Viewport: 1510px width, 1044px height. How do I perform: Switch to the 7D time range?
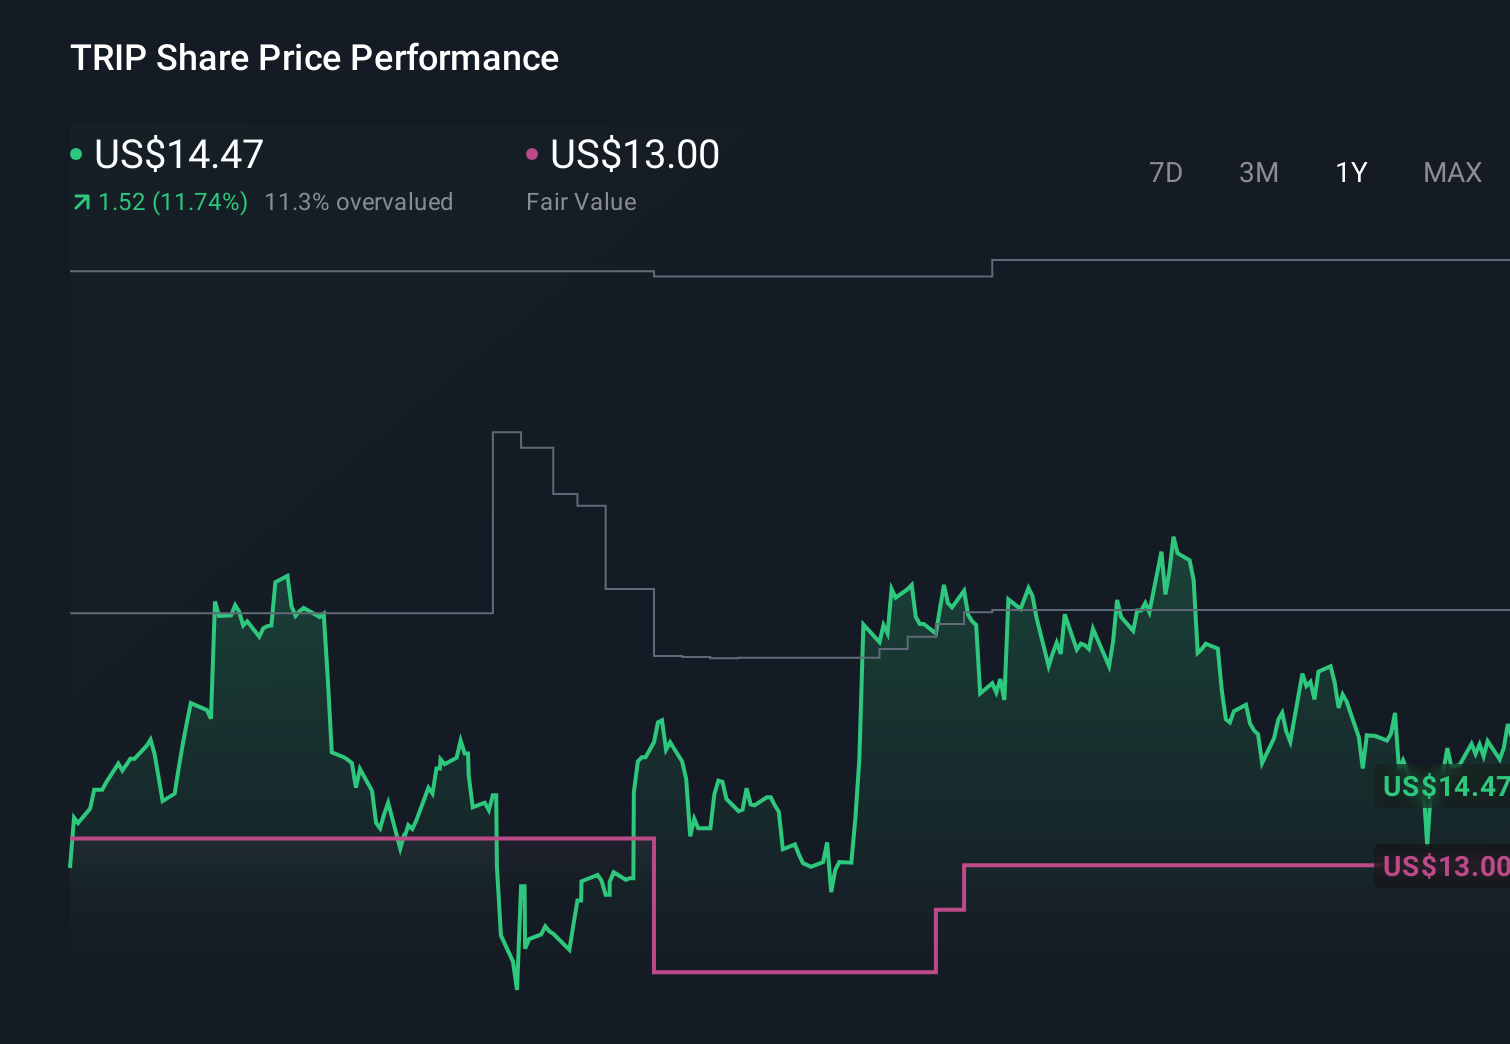(x=1167, y=172)
